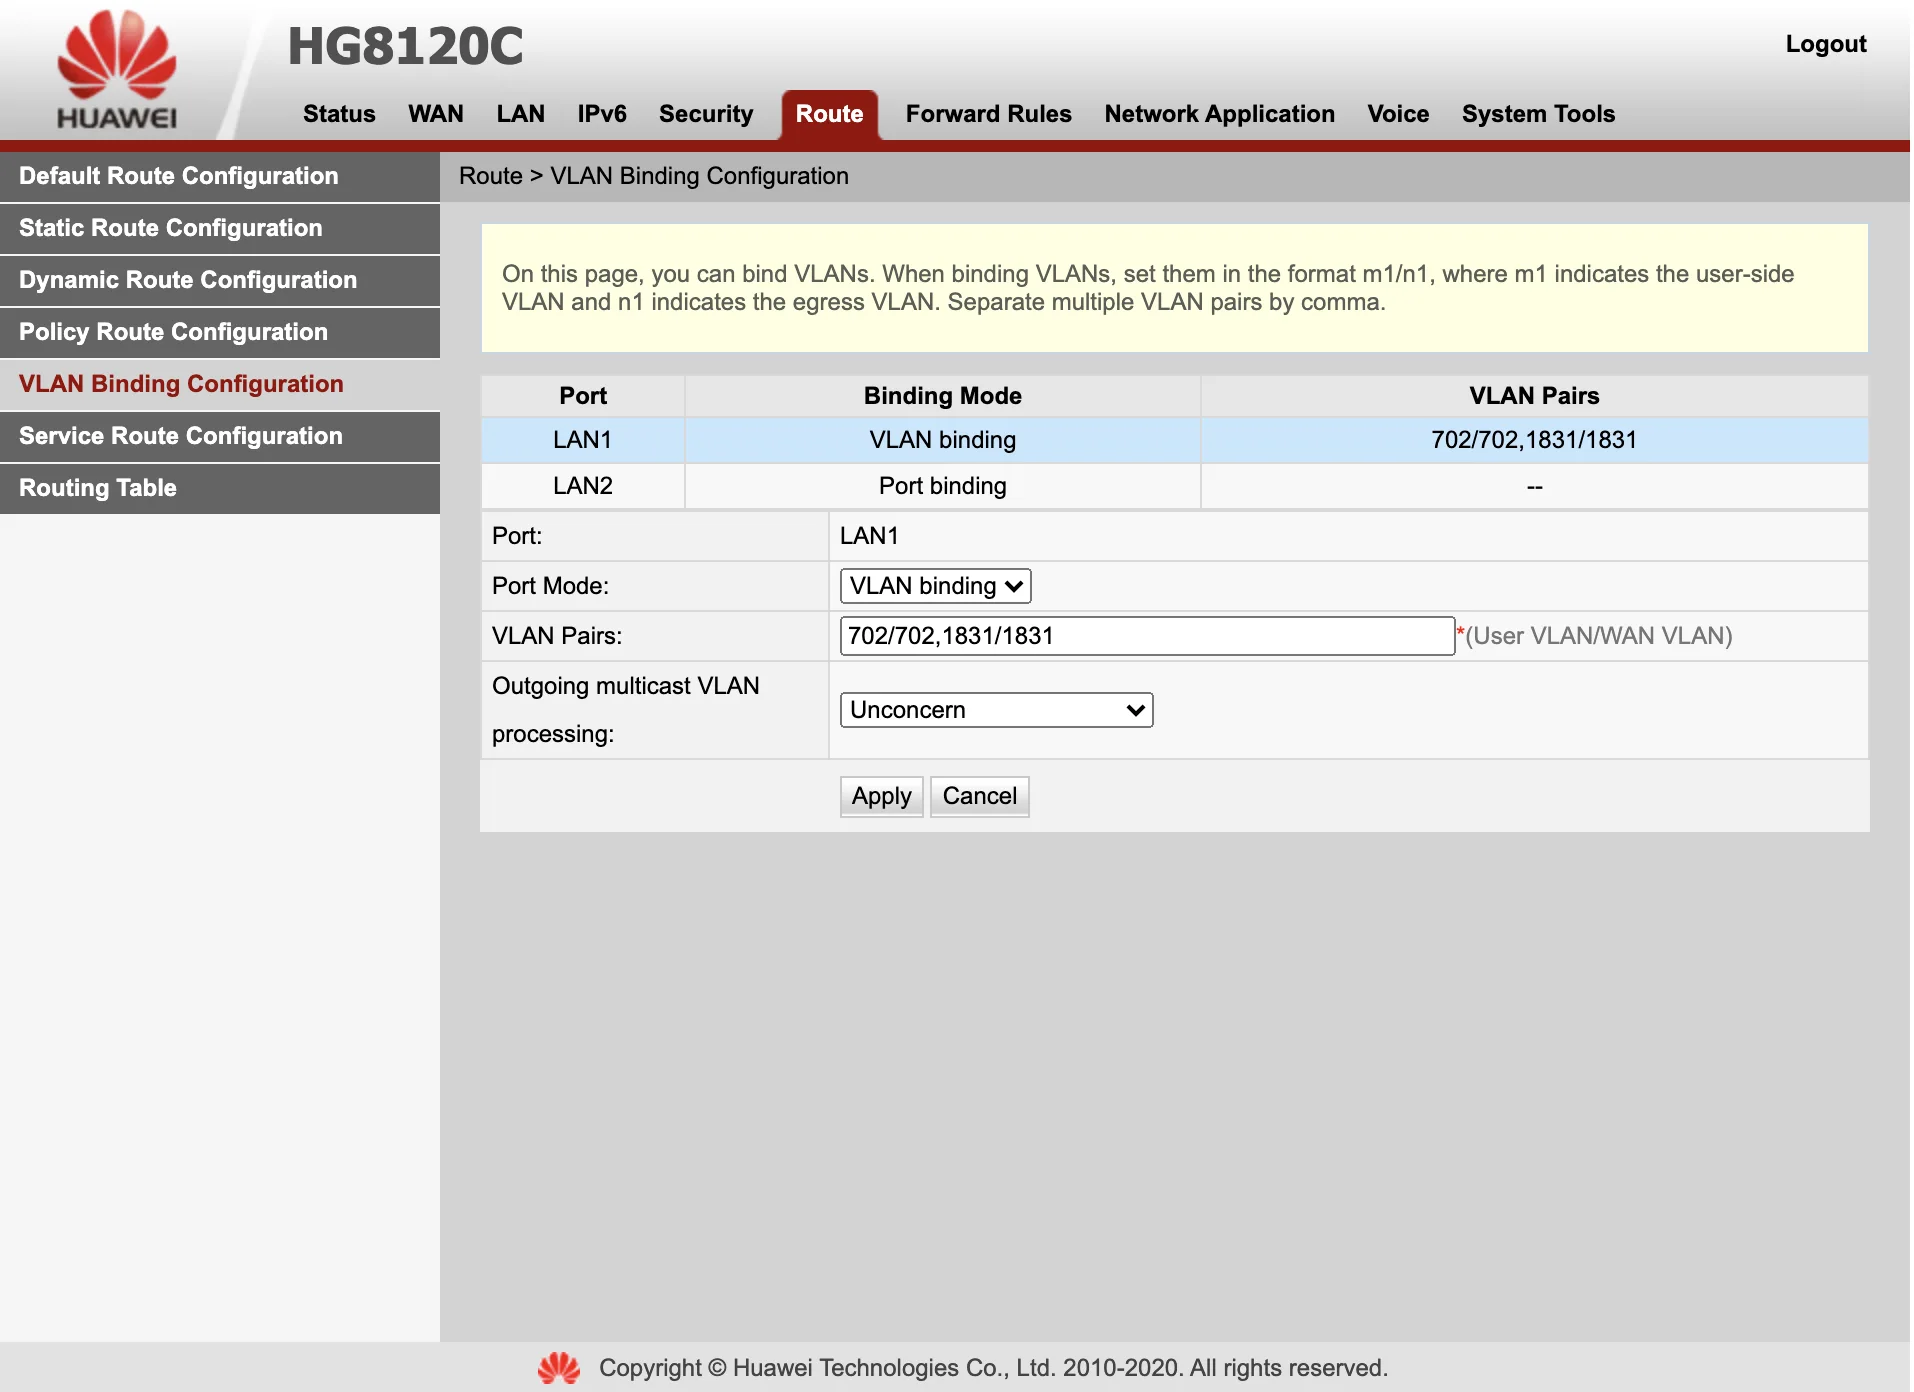Screen dimensions: 1914x1392
Task: Open the Outgoing multicast VLAN processing dropdown
Action: pos(996,709)
